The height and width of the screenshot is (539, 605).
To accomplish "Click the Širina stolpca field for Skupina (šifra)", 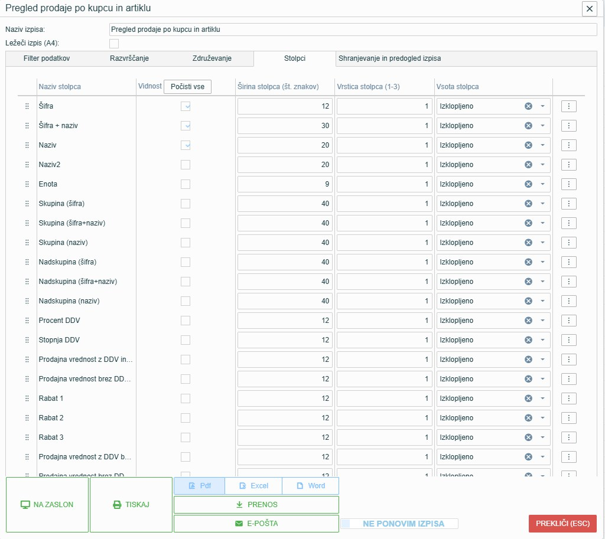I will point(285,204).
